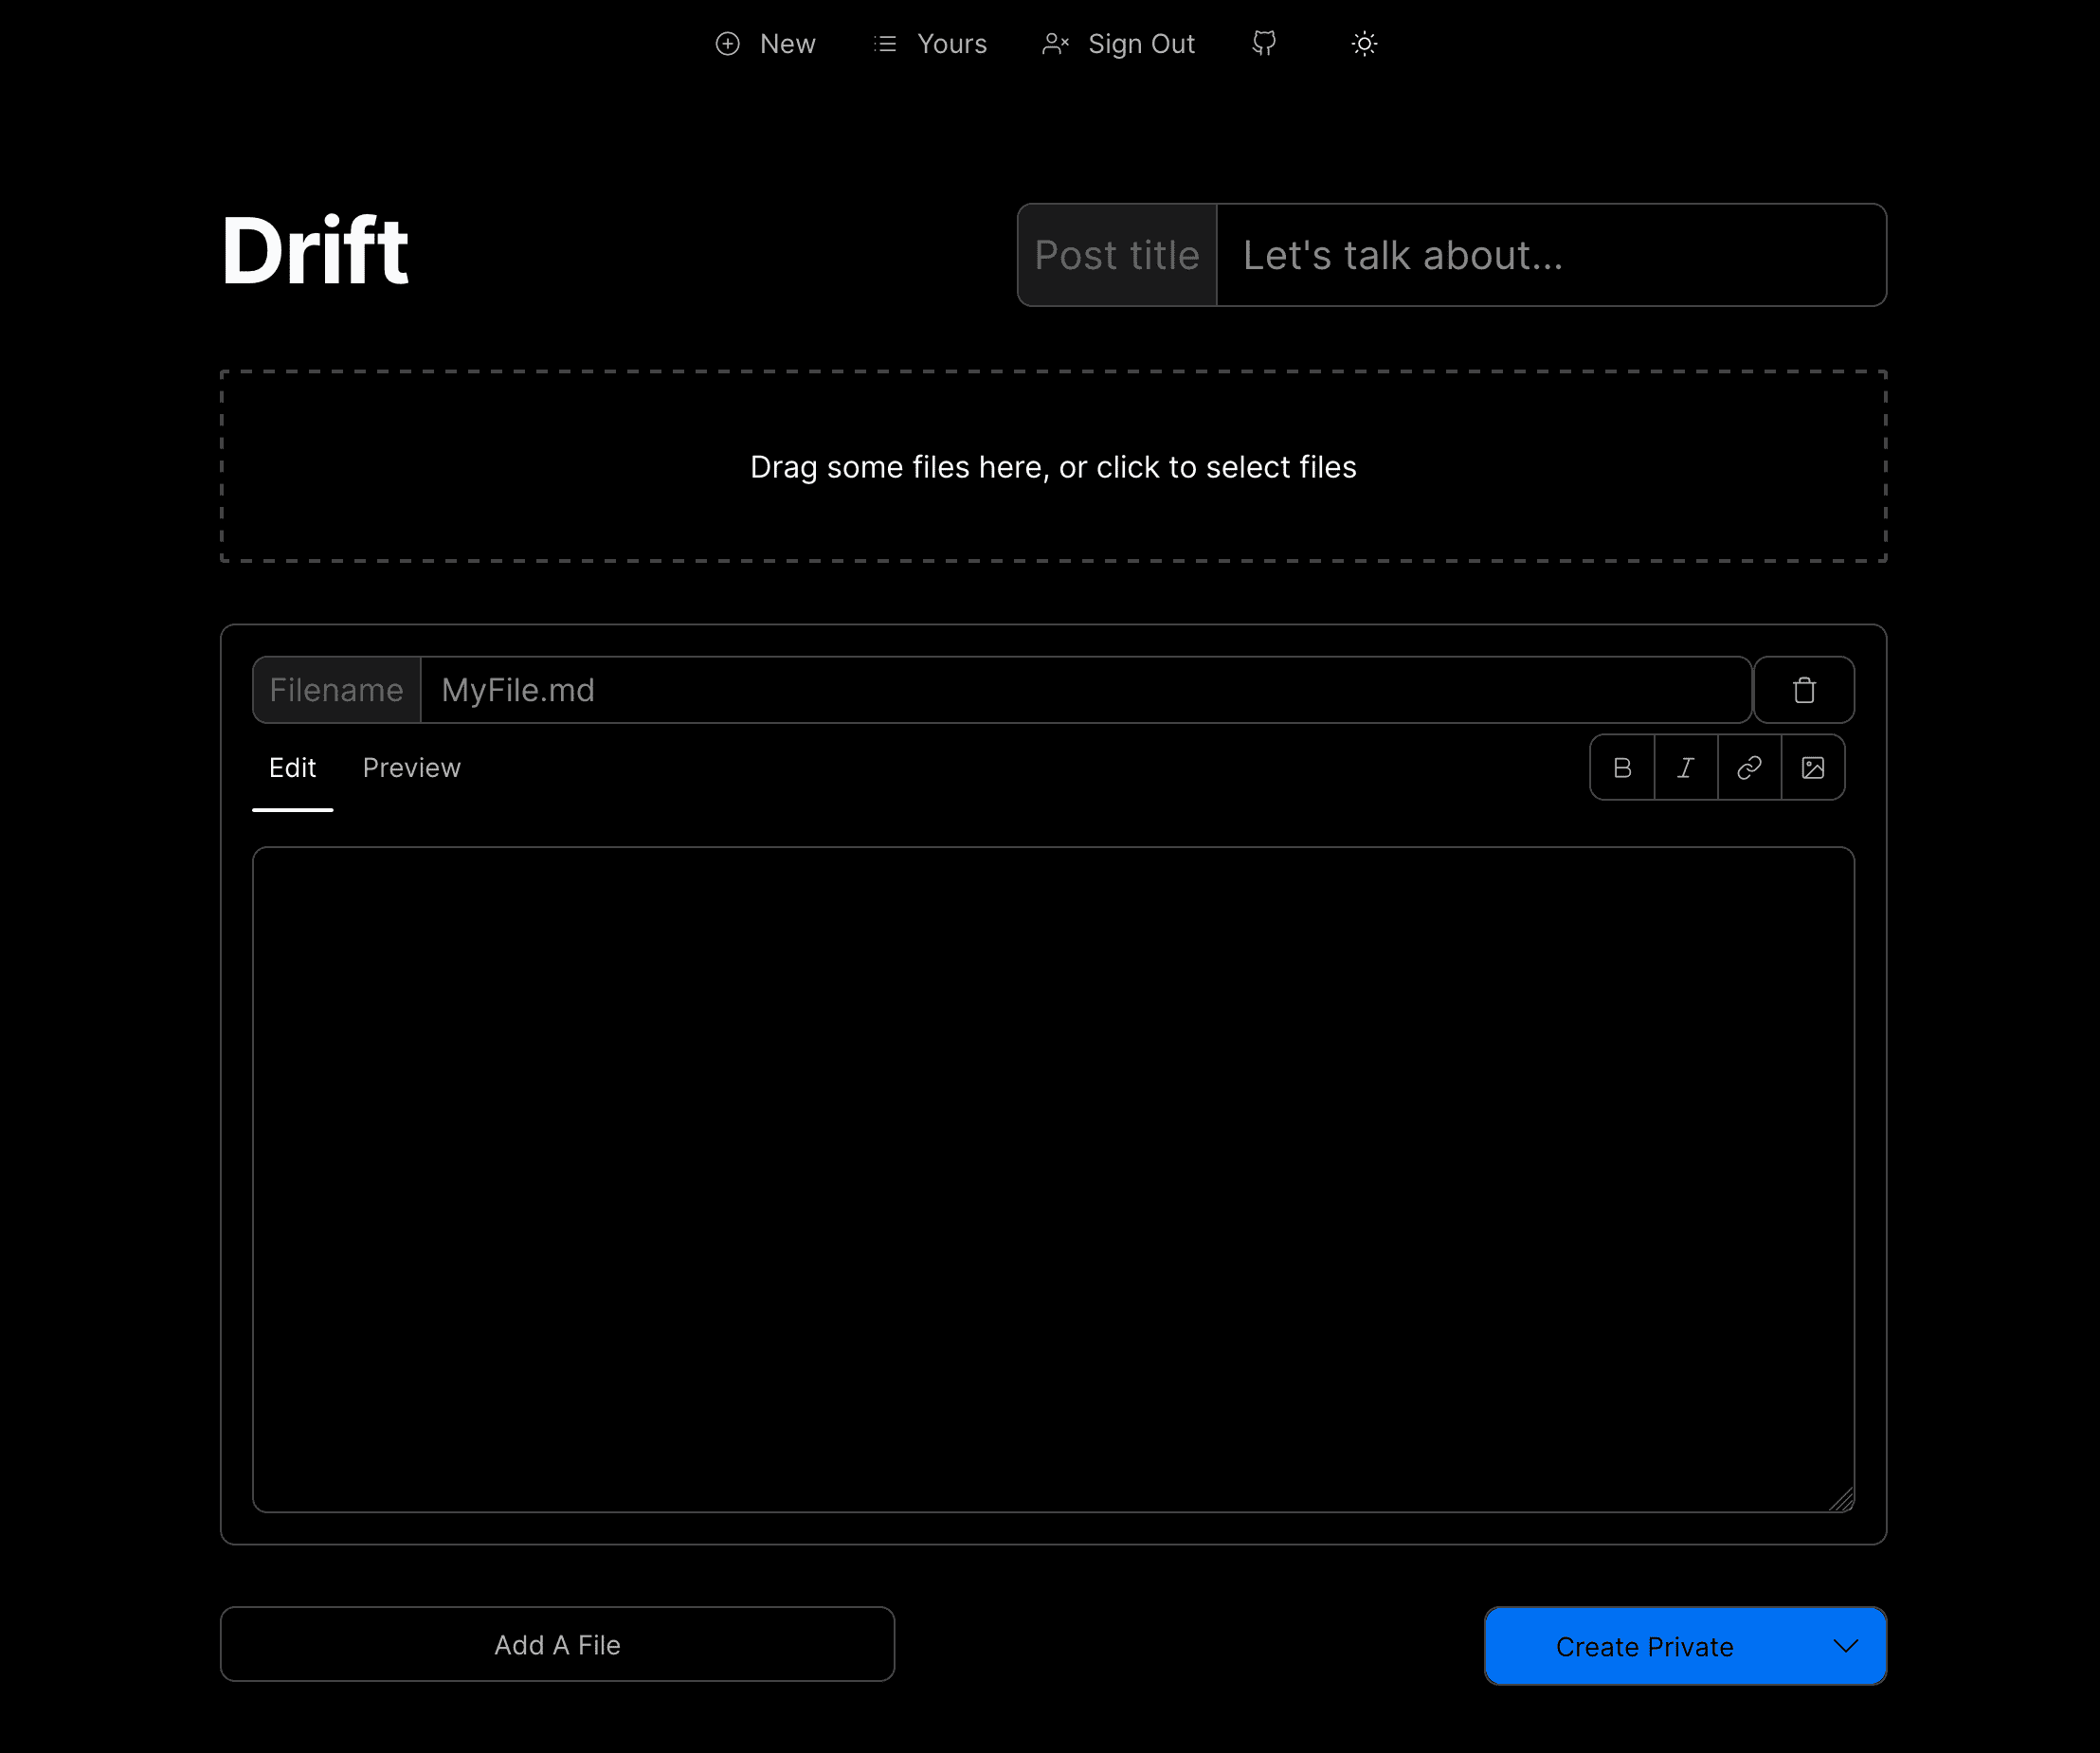The width and height of the screenshot is (2100, 1753).
Task: Focus the Post title input field
Action: (x=1550, y=255)
